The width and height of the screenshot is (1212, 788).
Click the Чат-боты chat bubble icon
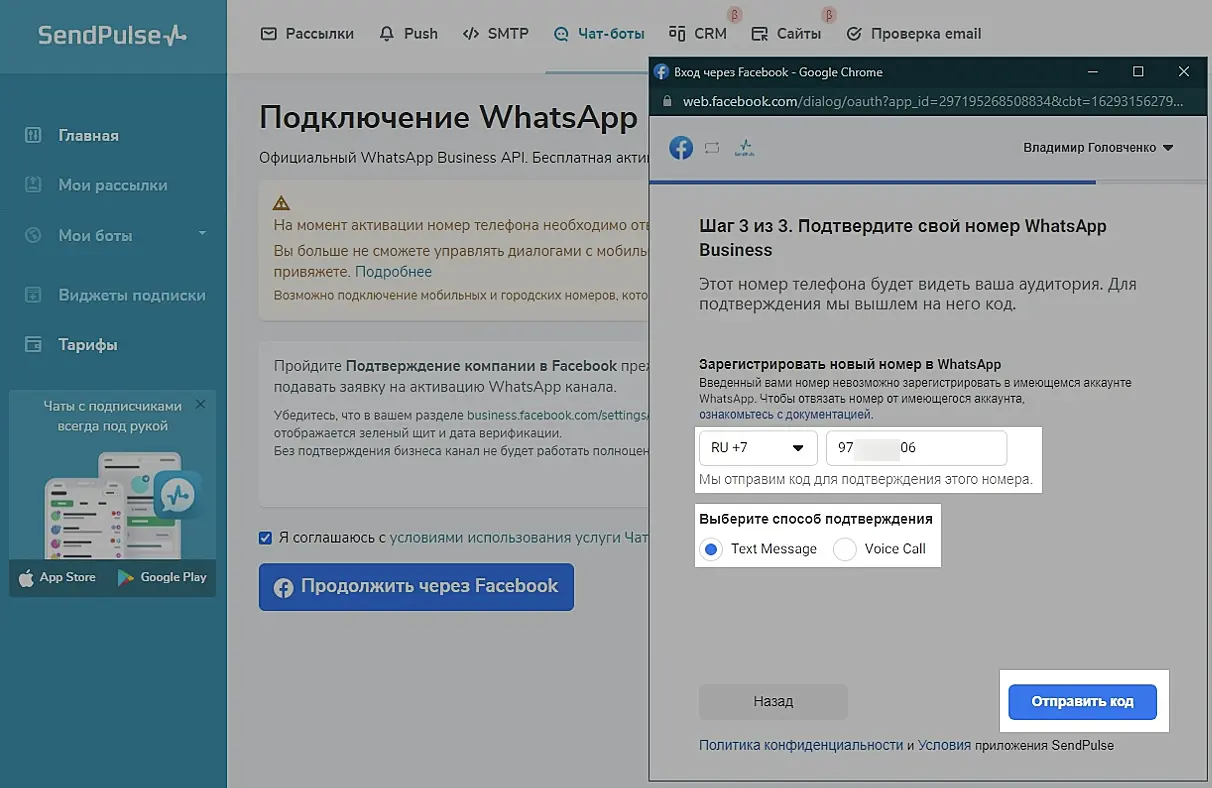click(561, 33)
